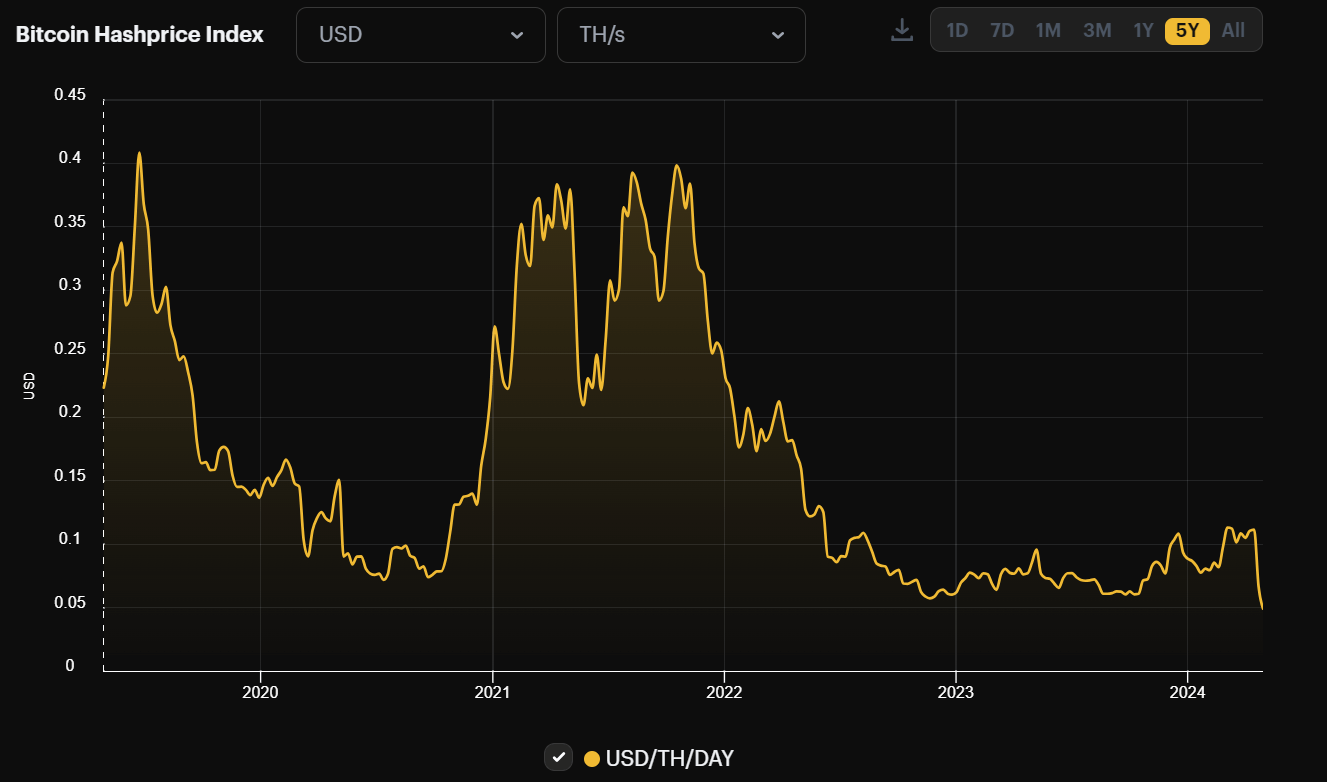1327x782 pixels.
Task: Click the 2019 chart peak near 0.4
Action: (x=139, y=153)
